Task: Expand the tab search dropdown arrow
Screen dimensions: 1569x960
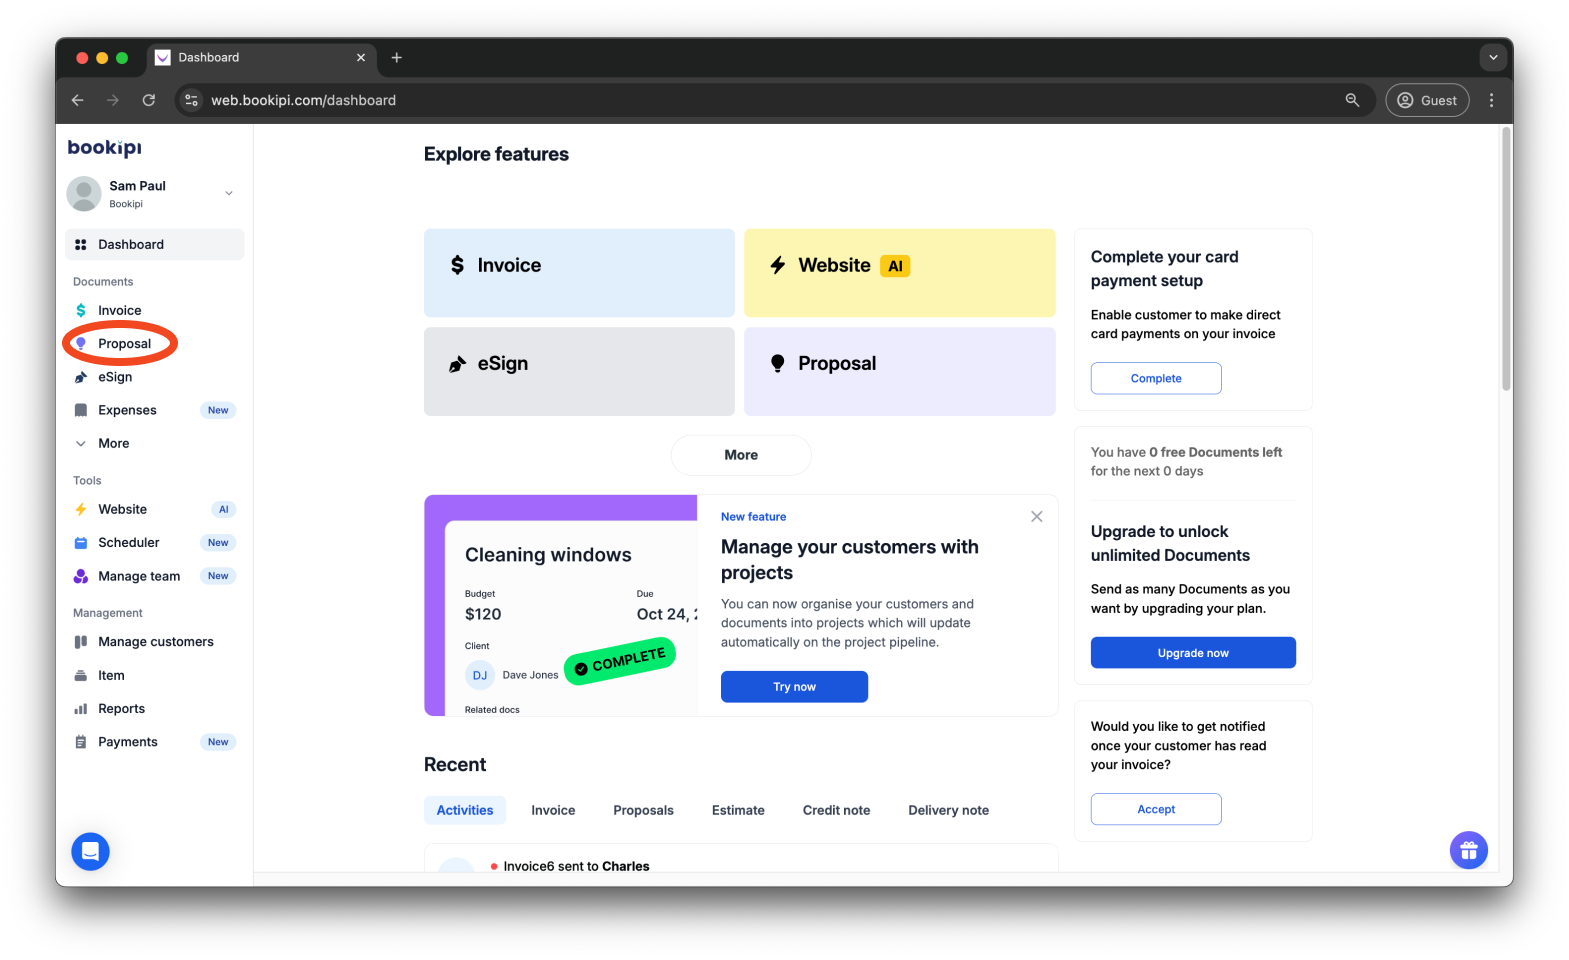Action: [x=1493, y=58]
